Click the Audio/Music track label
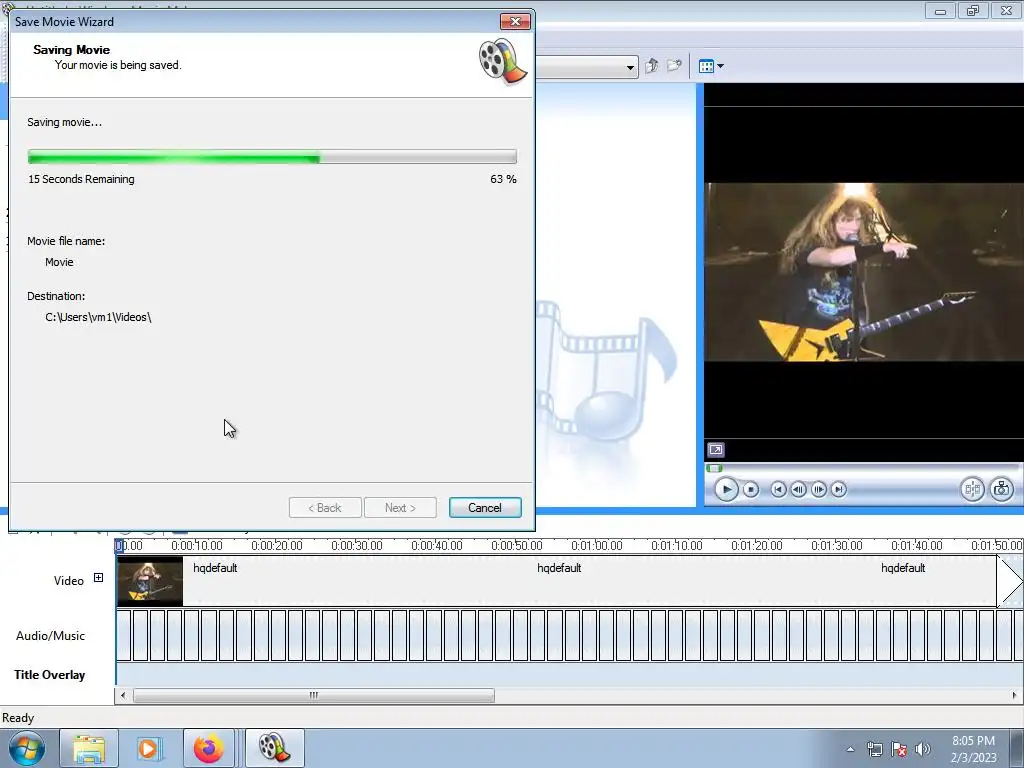The height and width of the screenshot is (768, 1024). click(50, 635)
